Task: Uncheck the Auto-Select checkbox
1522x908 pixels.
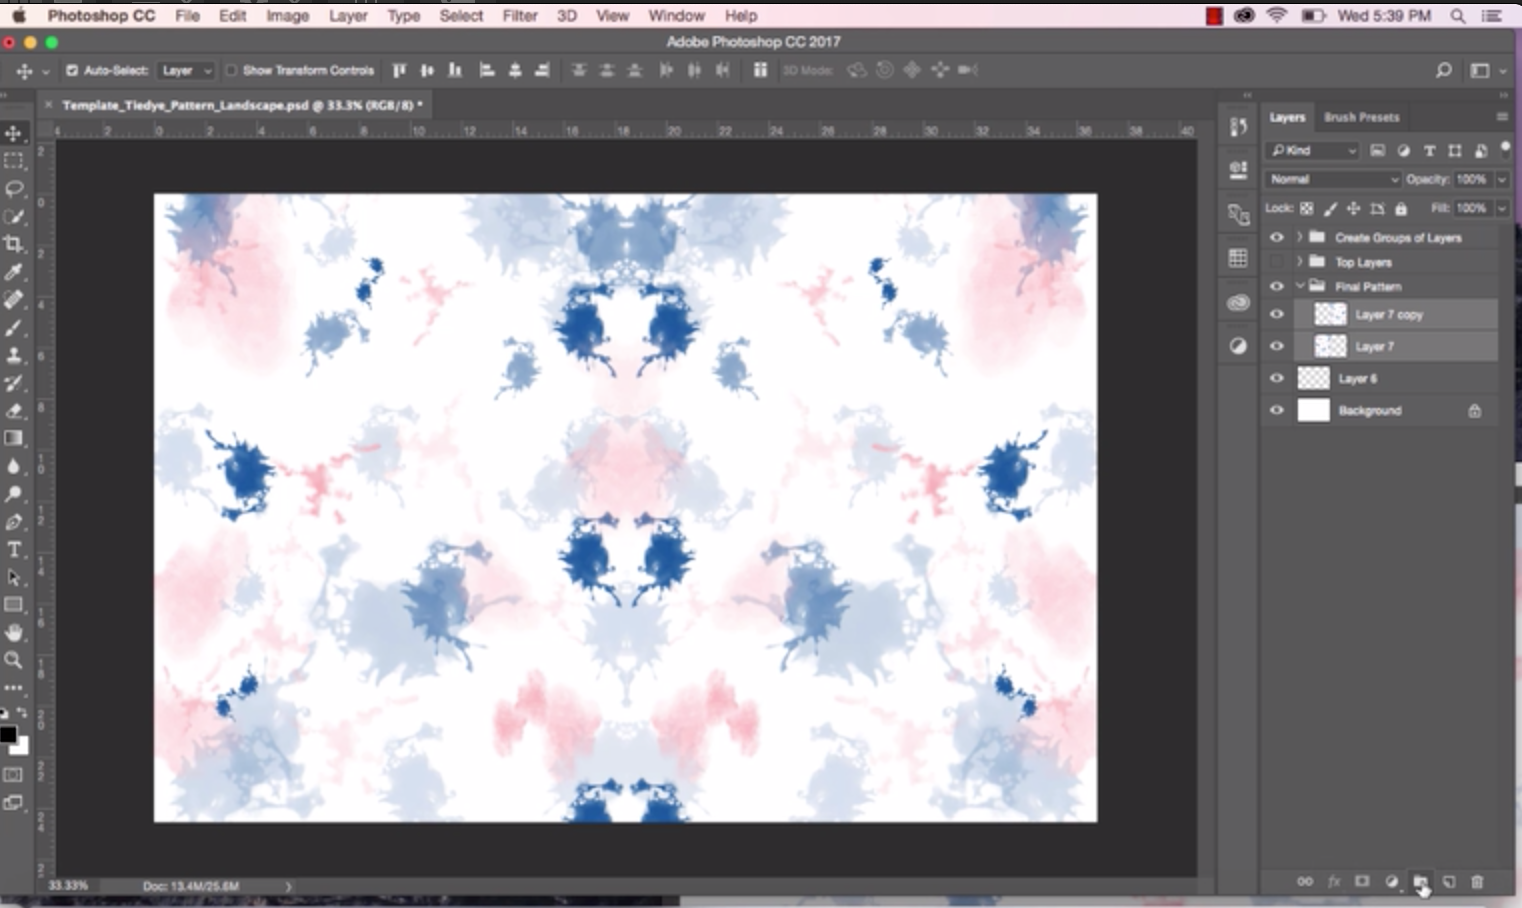Action: [x=72, y=71]
